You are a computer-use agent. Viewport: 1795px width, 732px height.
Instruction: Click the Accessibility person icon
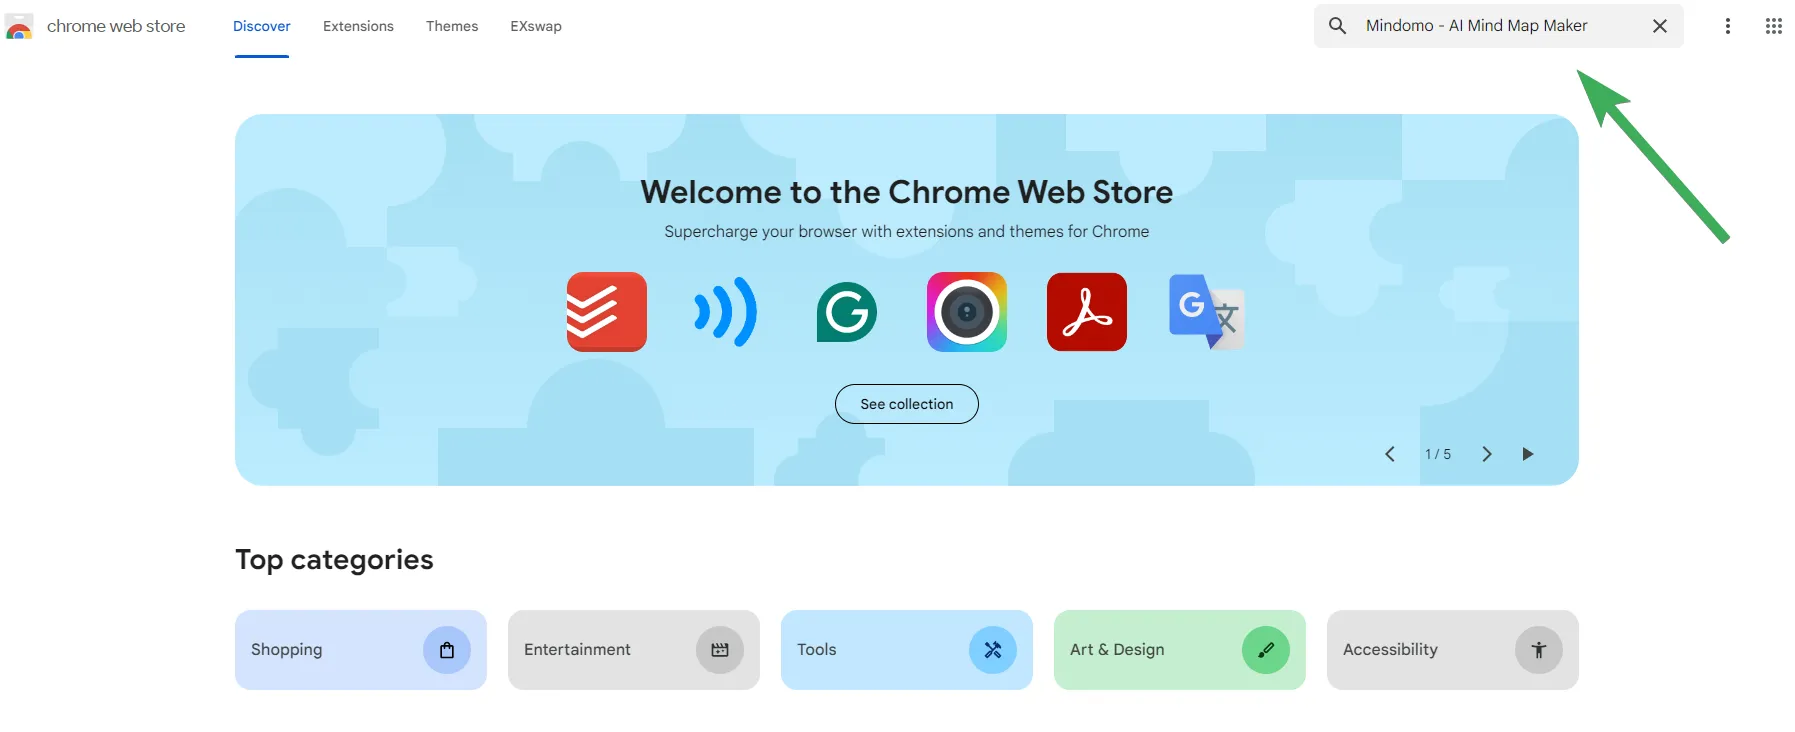[x=1539, y=650]
